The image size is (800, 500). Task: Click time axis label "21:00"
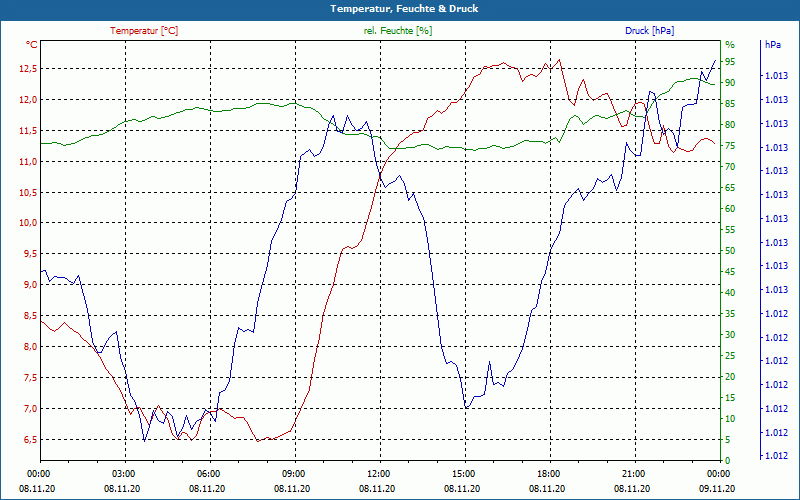click(x=633, y=474)
